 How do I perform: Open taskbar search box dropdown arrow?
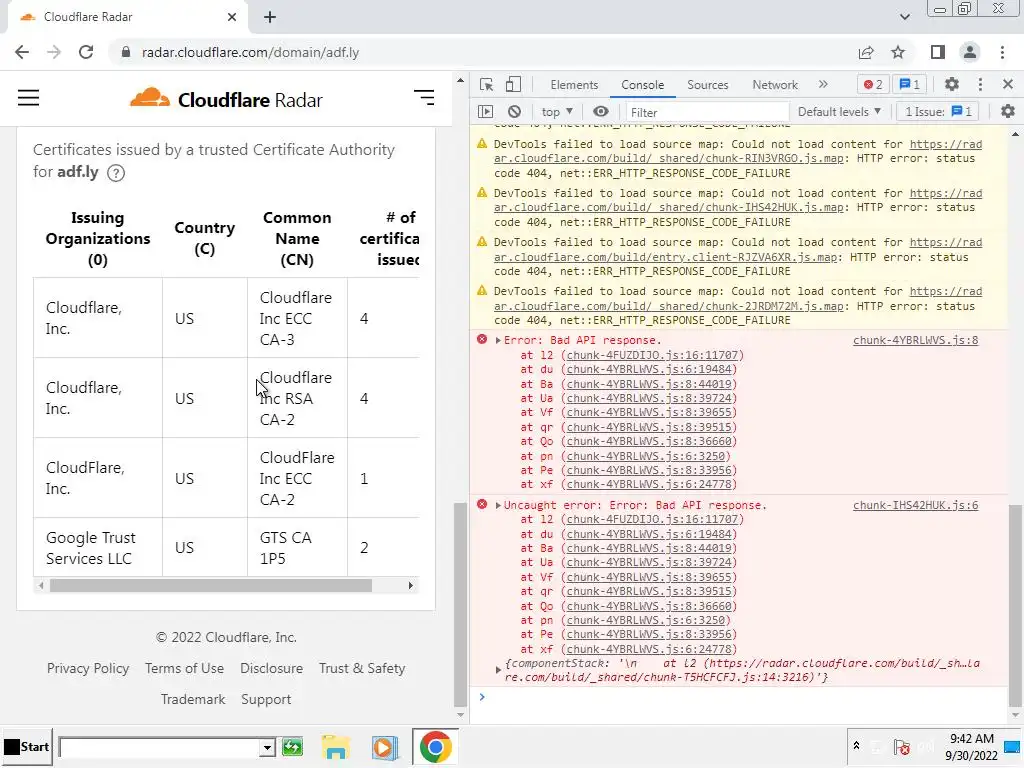click(x=266, y=748)
